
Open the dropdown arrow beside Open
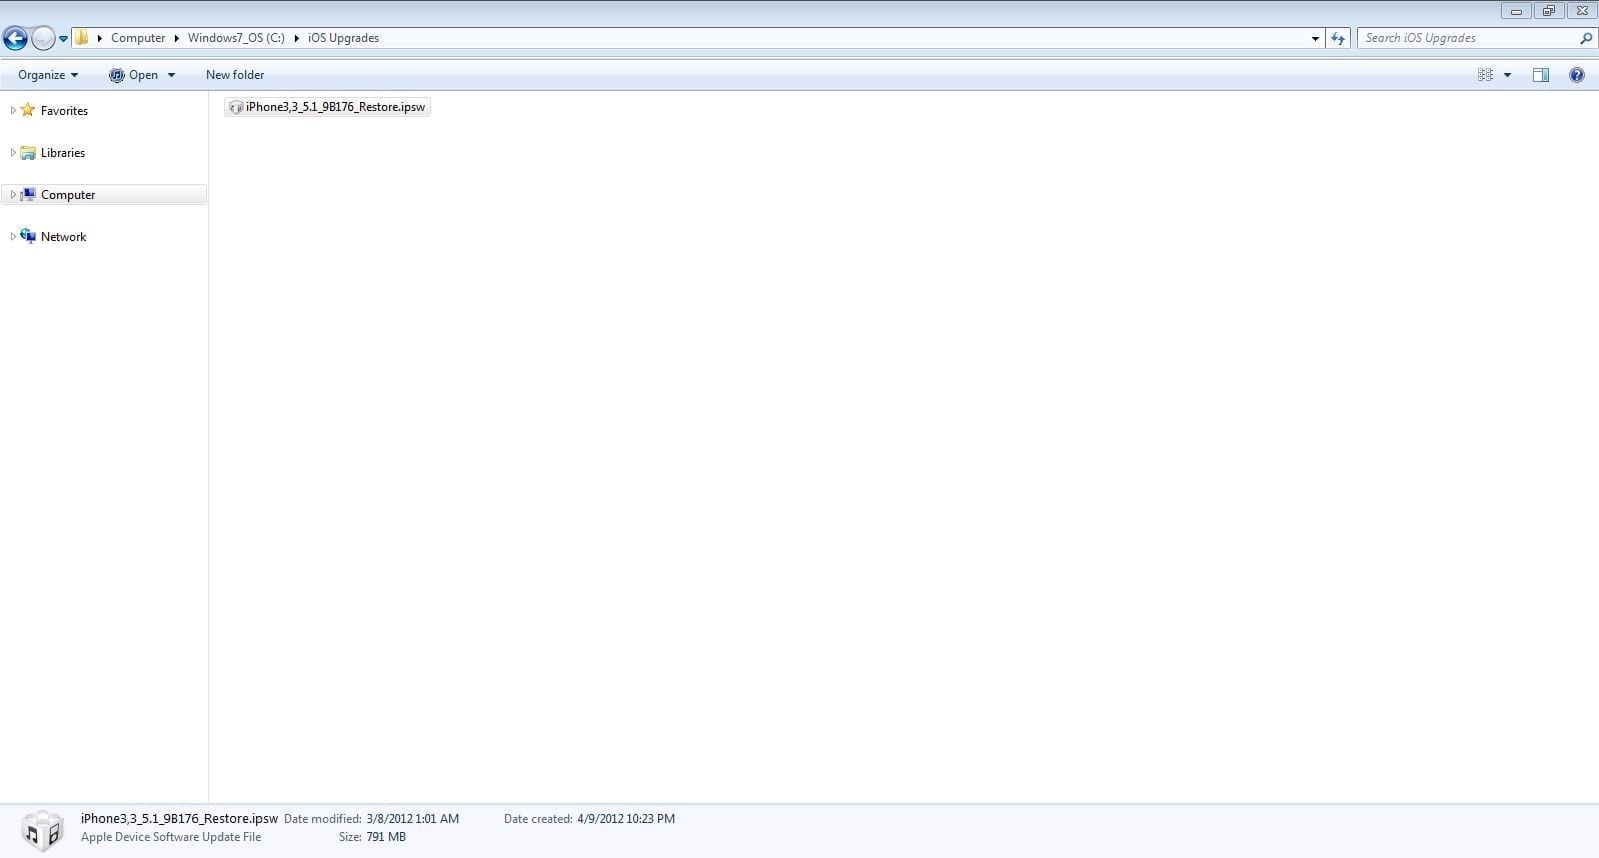pos(171,75)
